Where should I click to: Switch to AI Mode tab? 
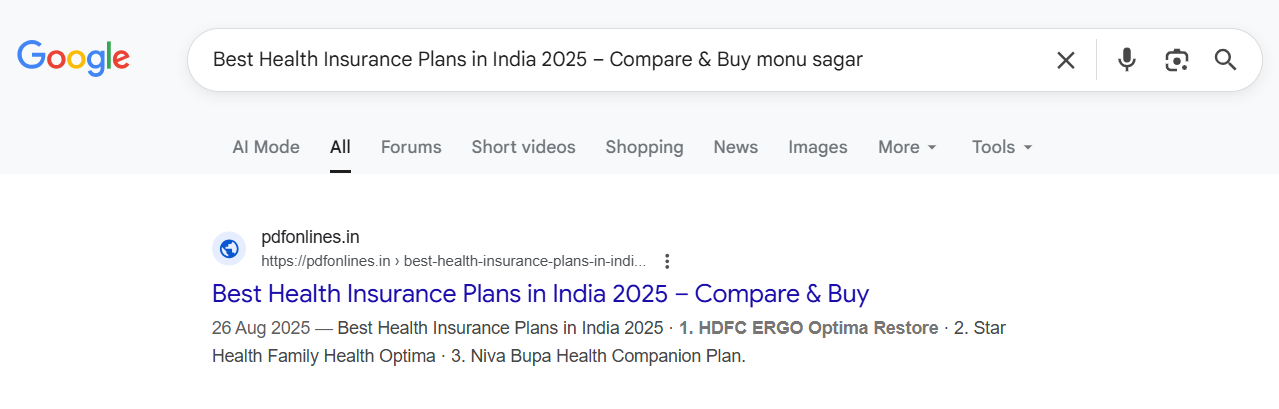click(x=266, y=147)
